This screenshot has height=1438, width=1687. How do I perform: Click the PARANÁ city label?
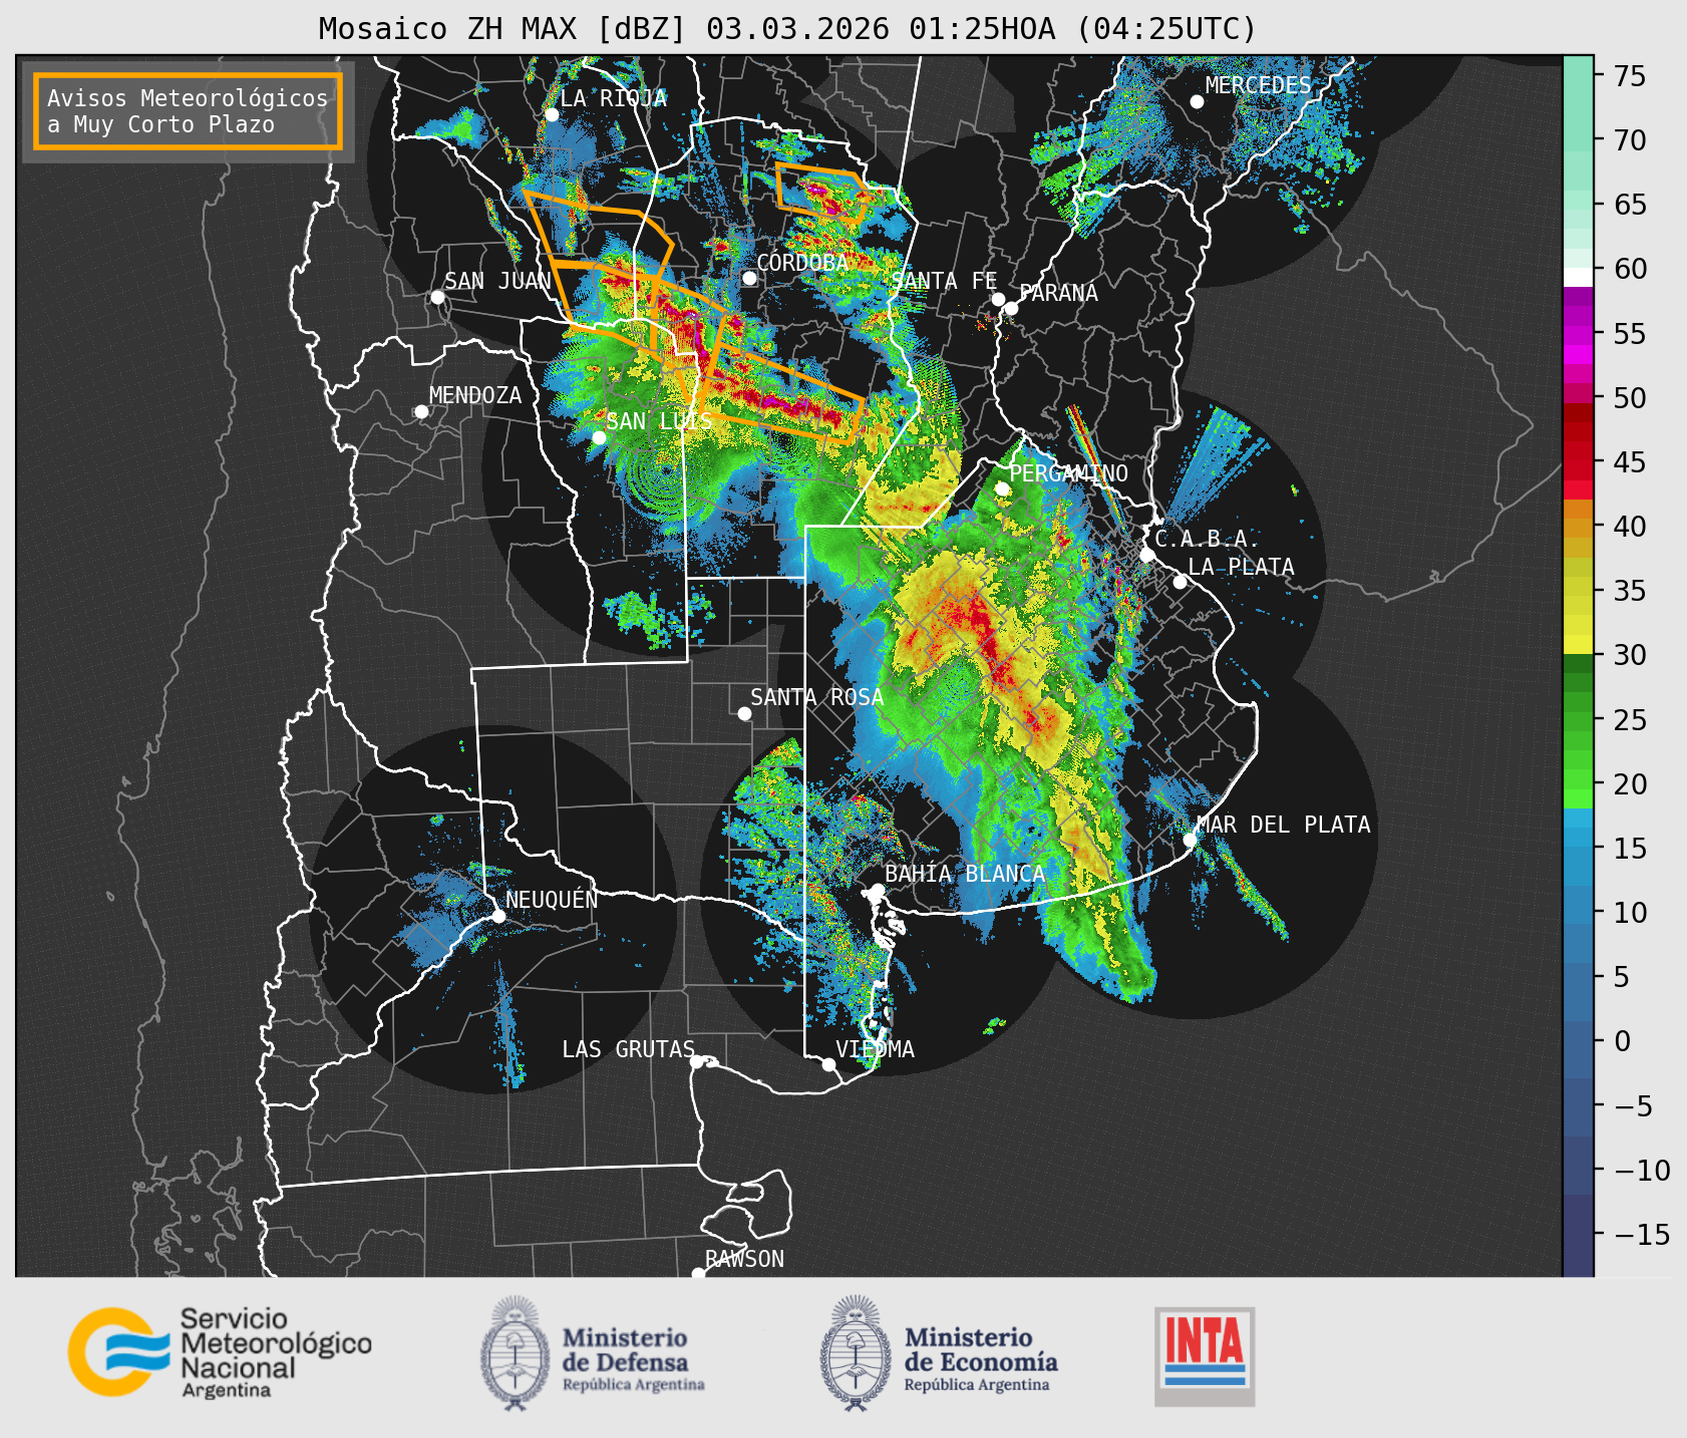pyautogui.click(x=1058, y=293)
